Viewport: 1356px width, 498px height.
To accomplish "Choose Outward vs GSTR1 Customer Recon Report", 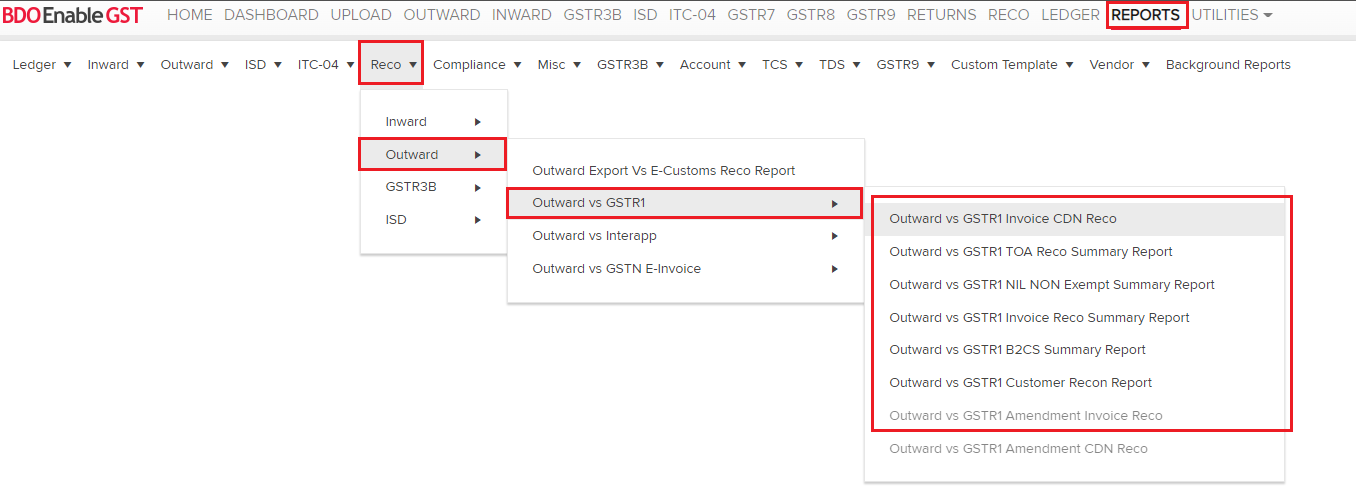I will coord(1020,383).
